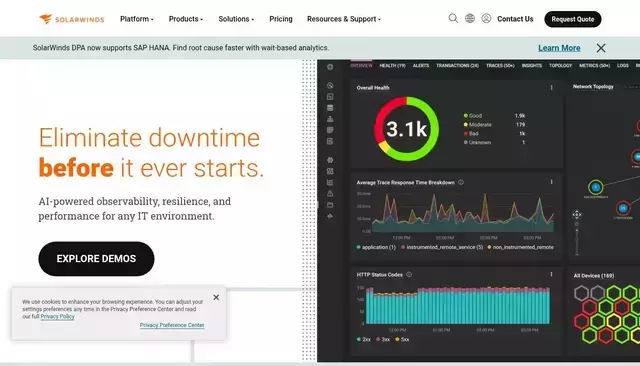Screen dimensions: 640x366
Task: Open the globe language selector icon
Action: 470,18
